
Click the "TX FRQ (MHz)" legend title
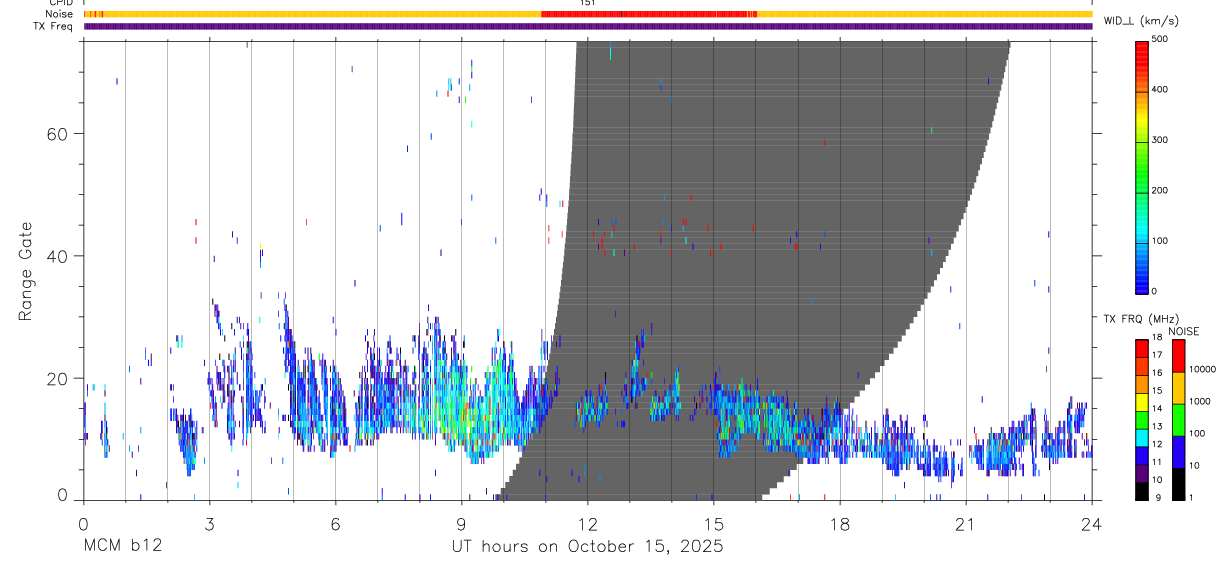(x=1140, y=319)
